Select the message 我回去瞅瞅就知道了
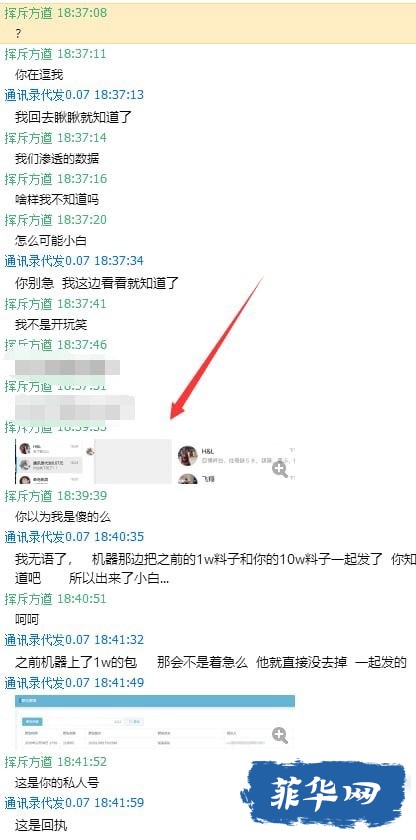 pyautogui.click(x=73, y=117)
